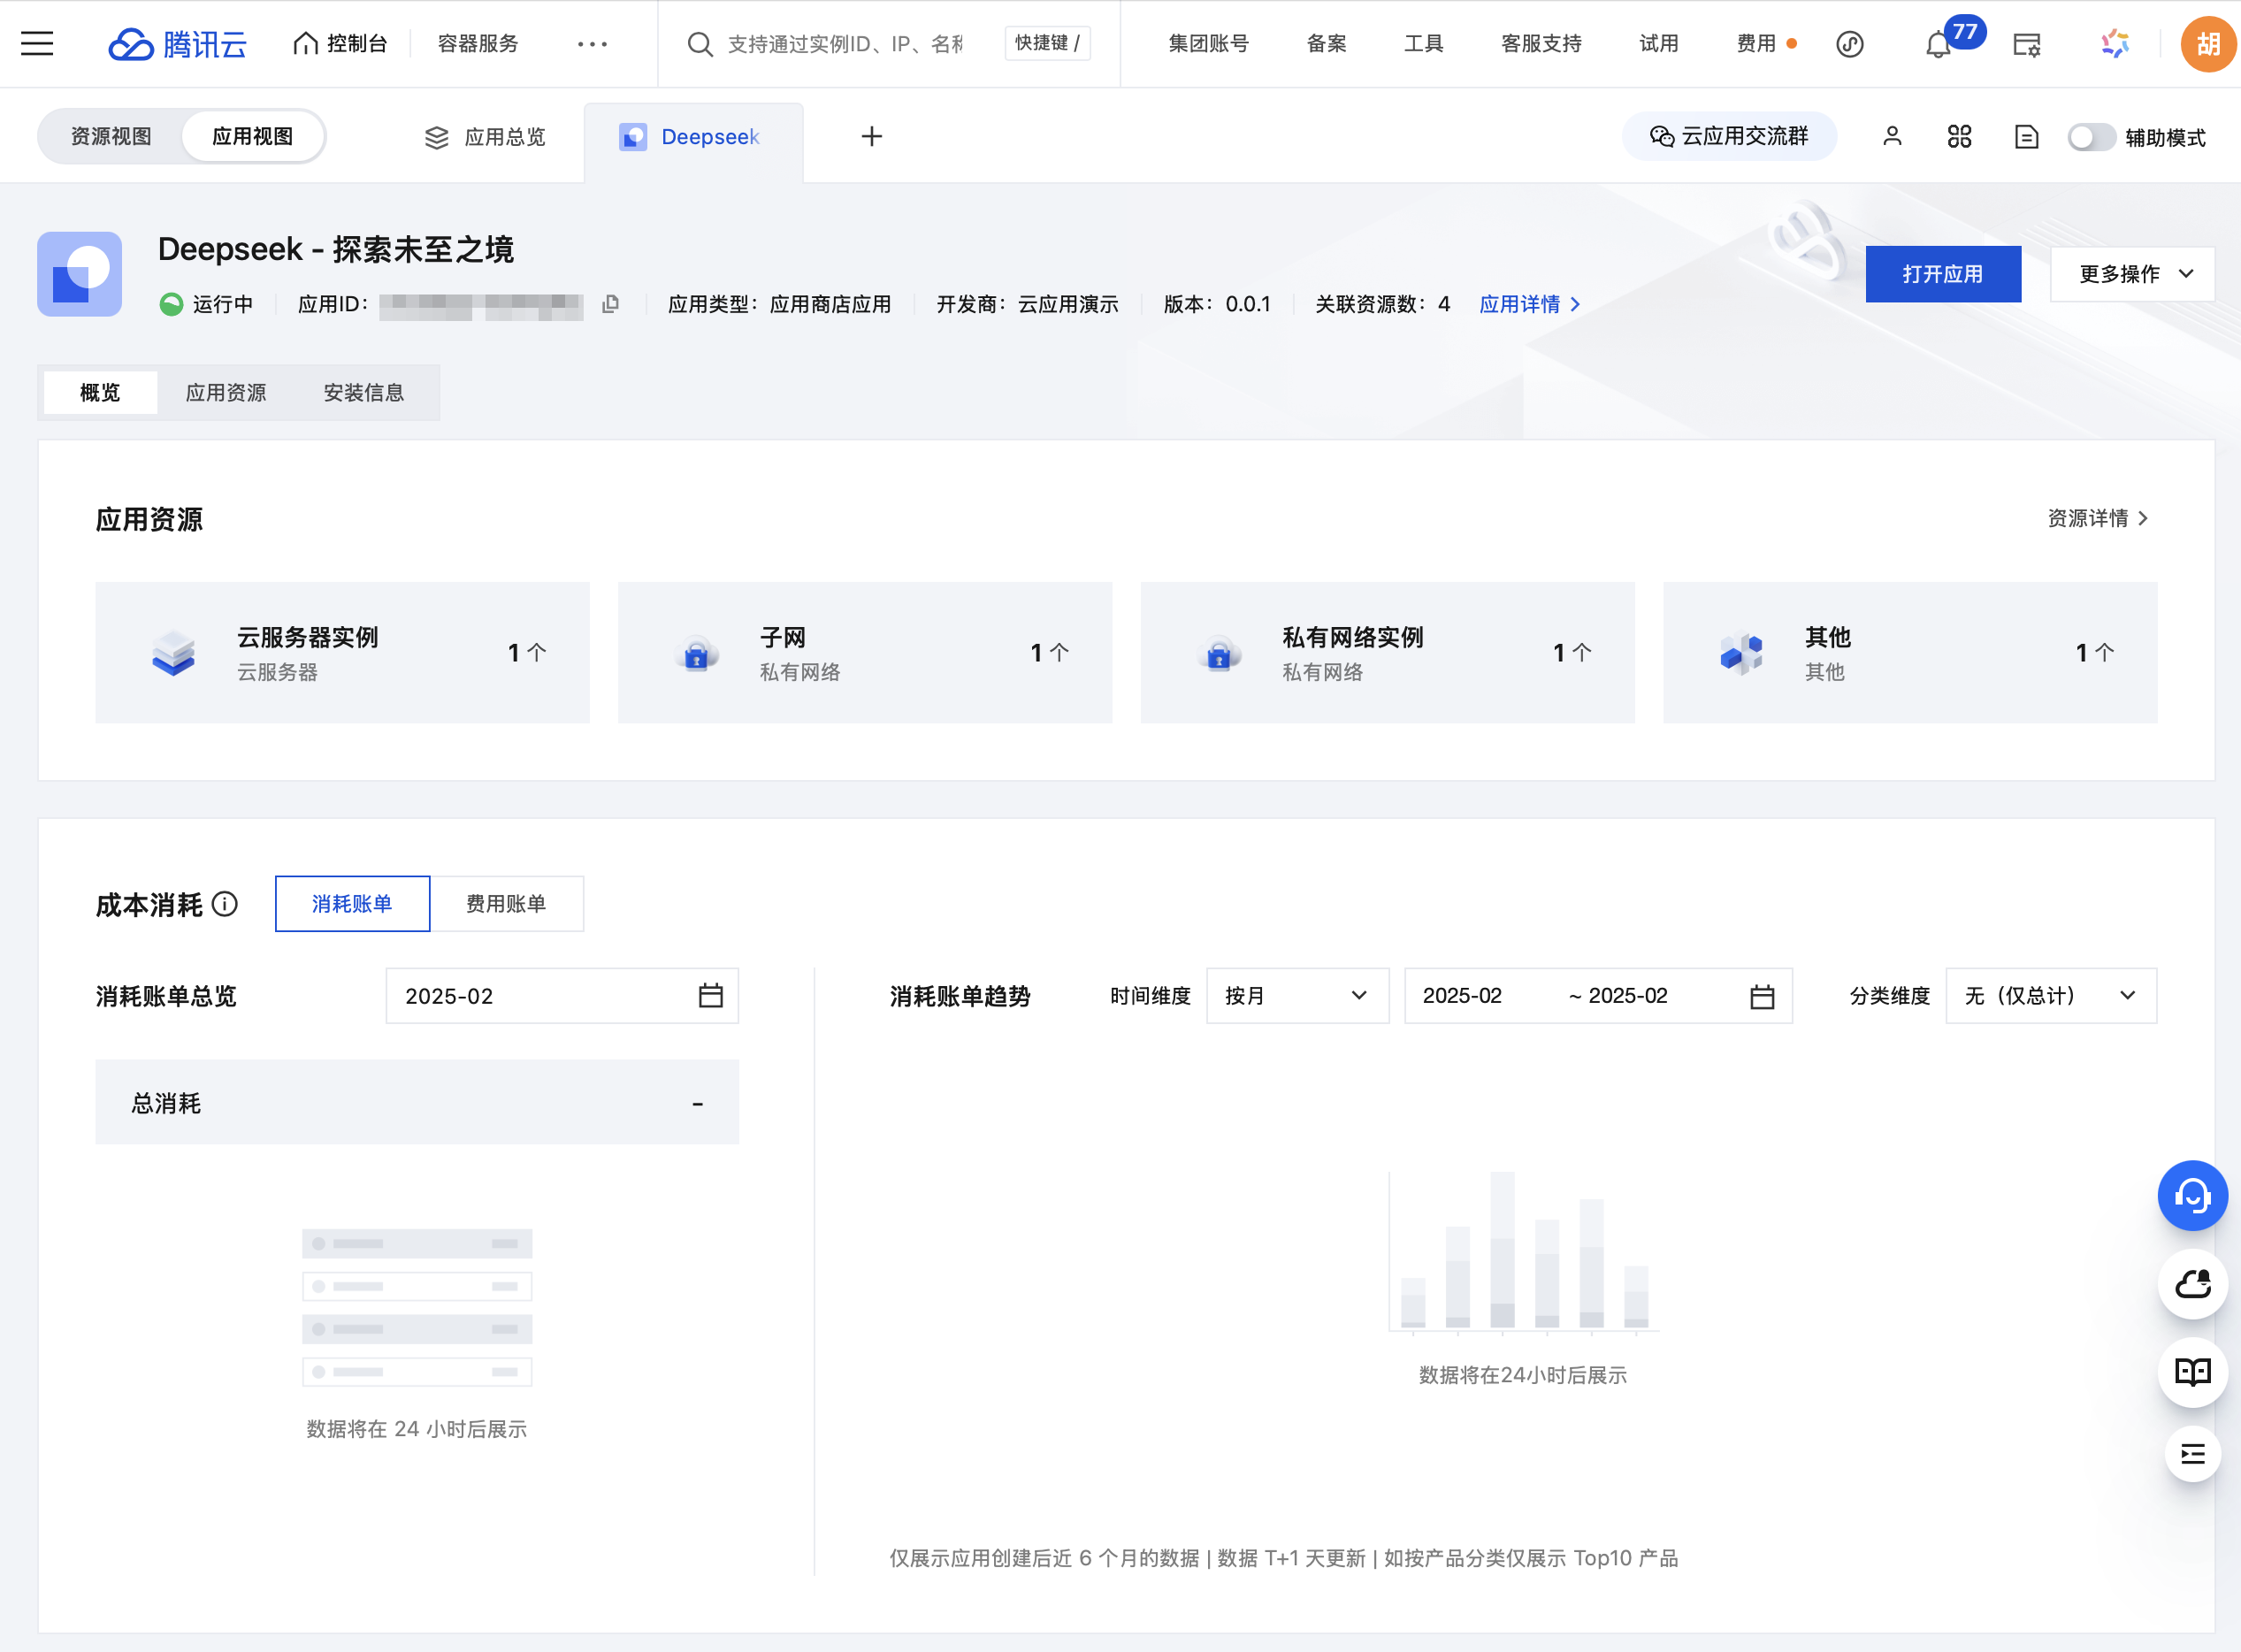This screenshot has height=1652, width=2241.
Task: Open the document notes icon
Action: [2027, 136]
